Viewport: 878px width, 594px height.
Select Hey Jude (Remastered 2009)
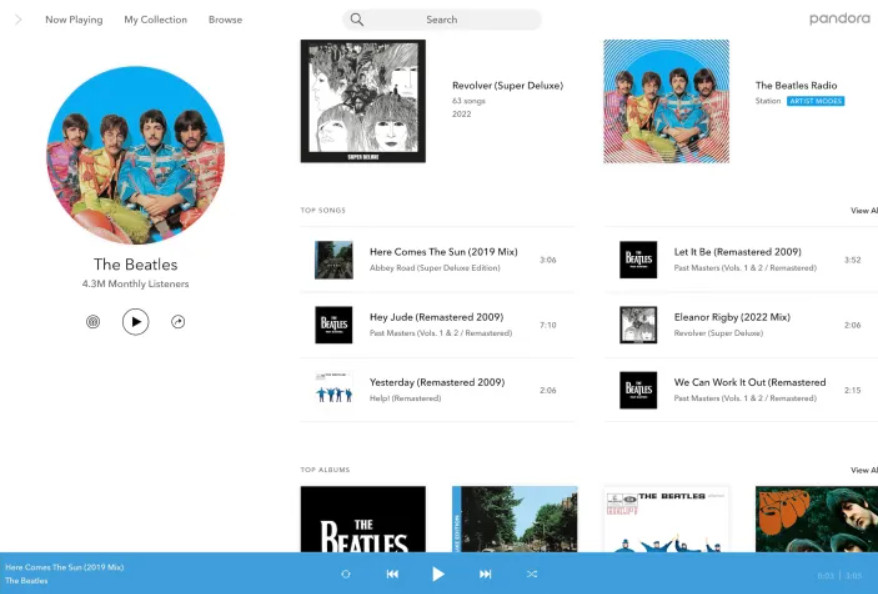pos(436,317)
